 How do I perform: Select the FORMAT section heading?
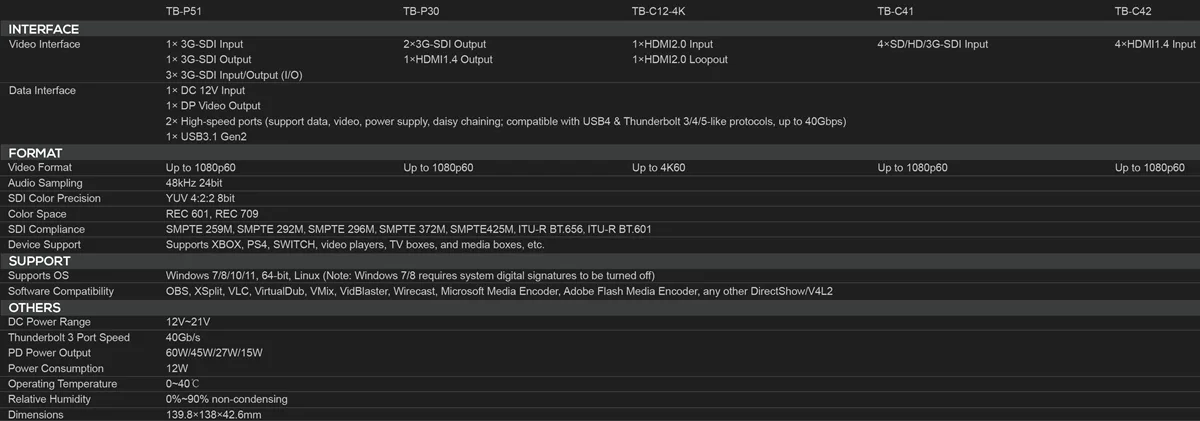click(x=35, y=153)
